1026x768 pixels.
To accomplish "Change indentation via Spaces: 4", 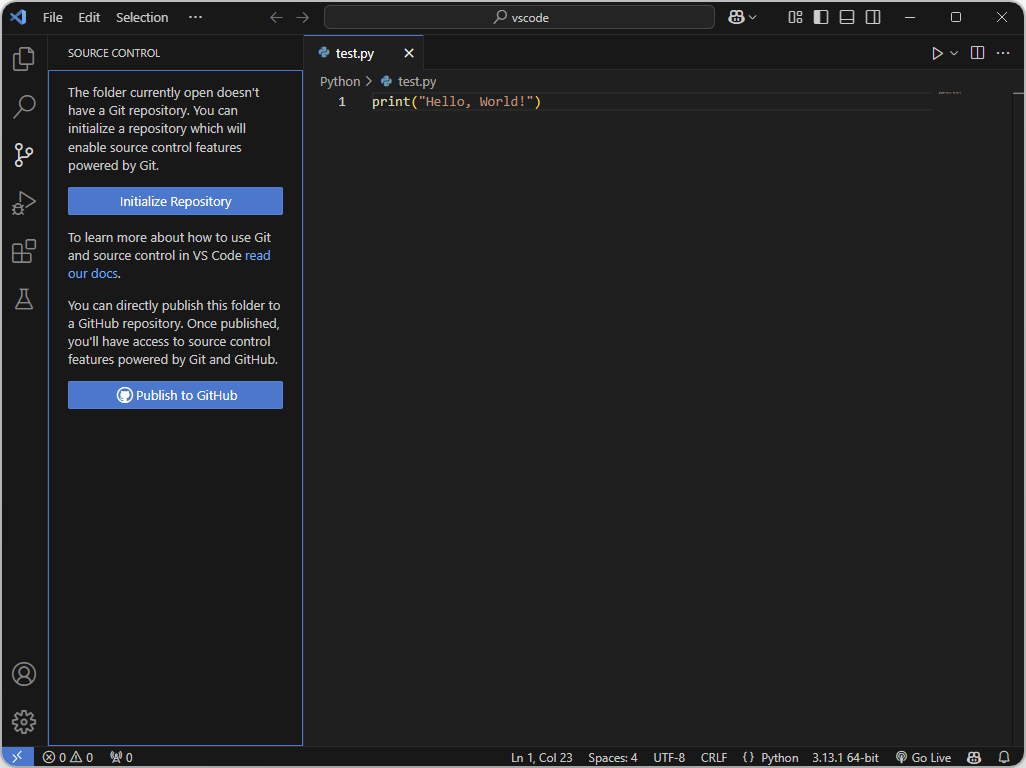I will pos(612,758).
